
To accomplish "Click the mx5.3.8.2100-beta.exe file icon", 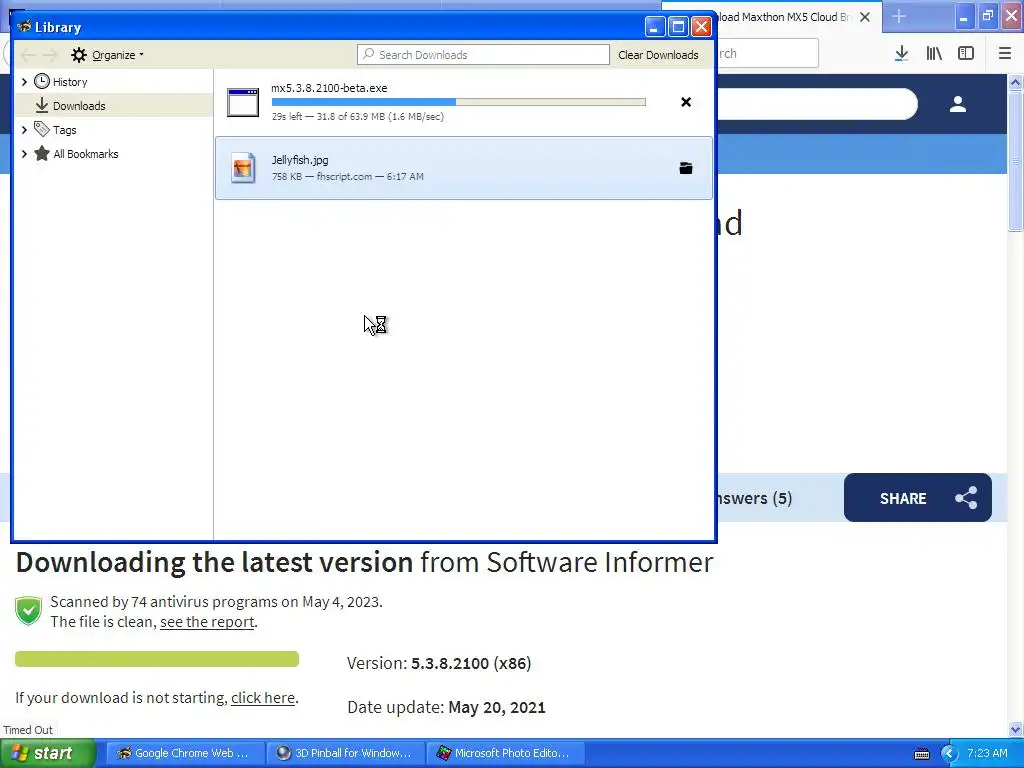I will [243, 103].
